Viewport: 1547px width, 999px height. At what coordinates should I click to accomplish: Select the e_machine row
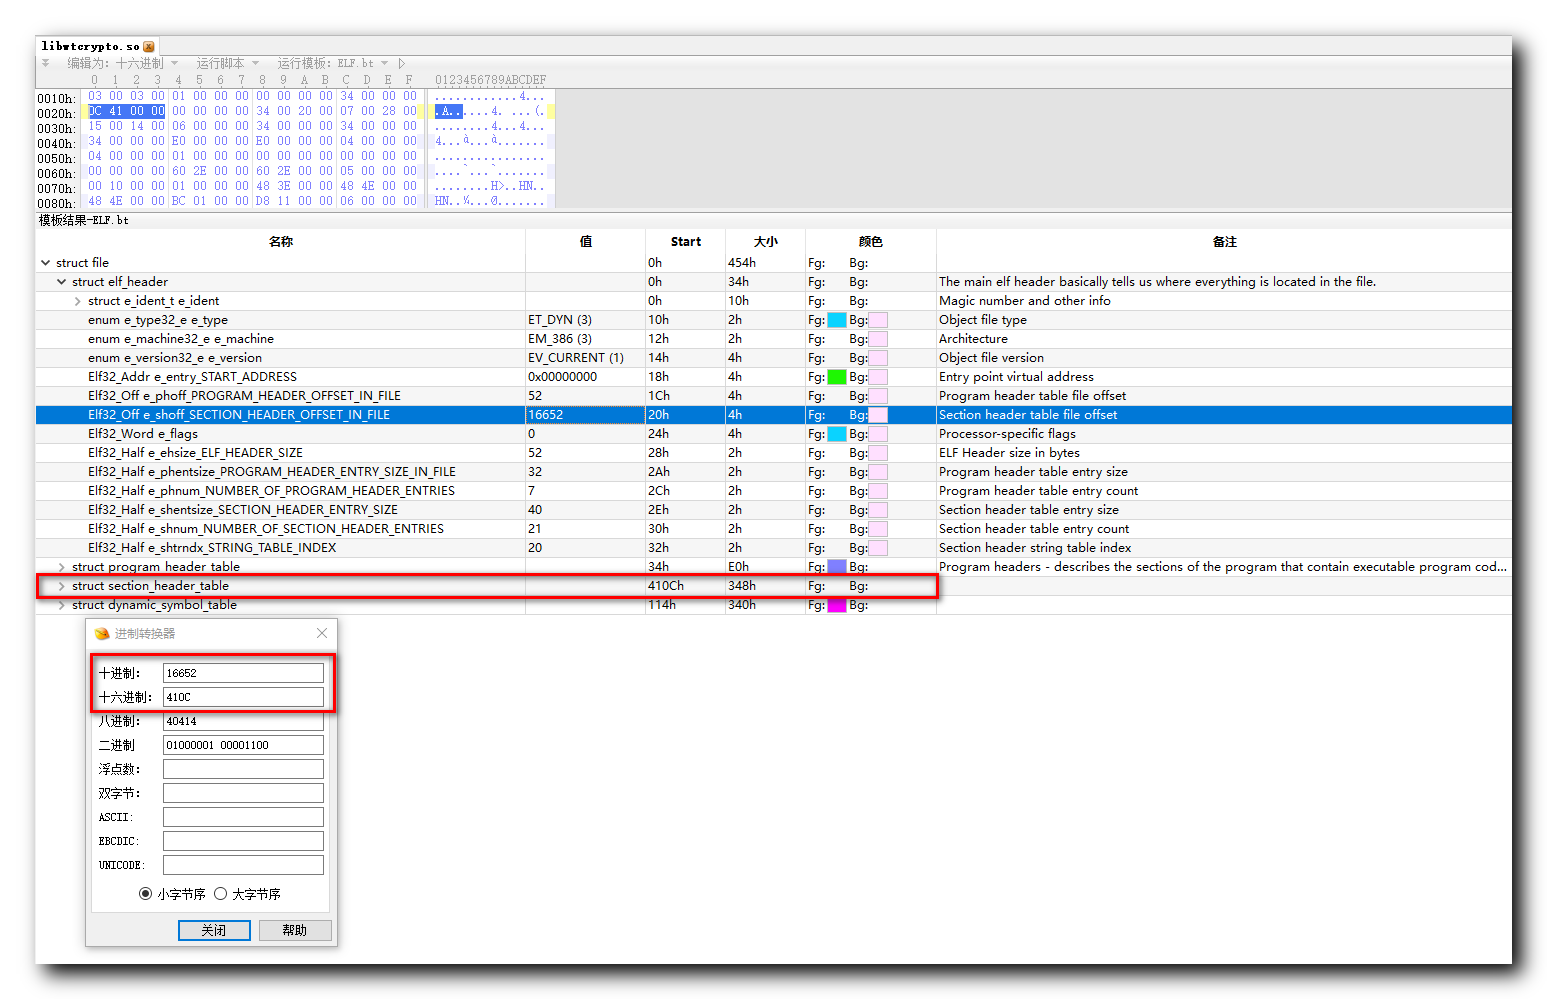pyautogui.click(x=774, y=339)
